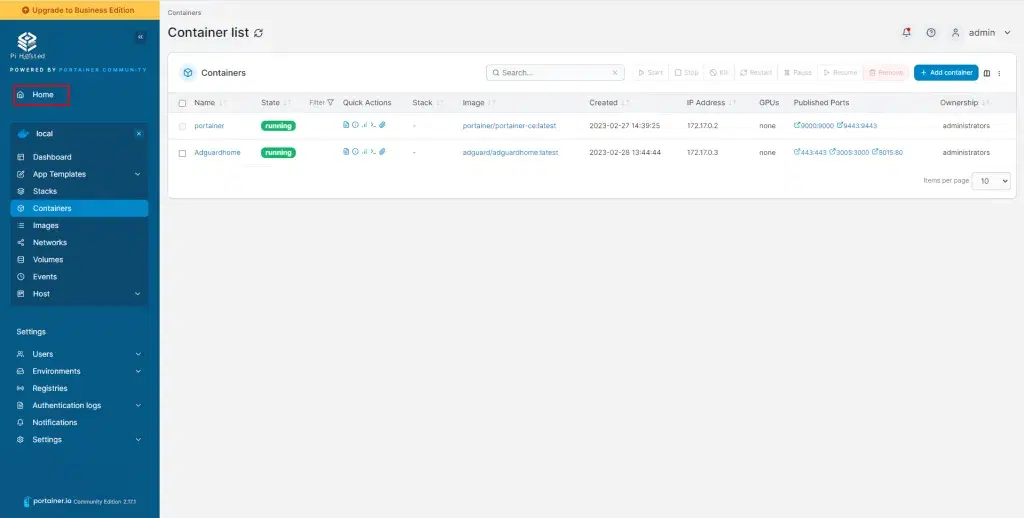The height and width of the screenshot is (518, 1024).
Task: Open published port 3005:3000 link
Action: coord(850,152)
